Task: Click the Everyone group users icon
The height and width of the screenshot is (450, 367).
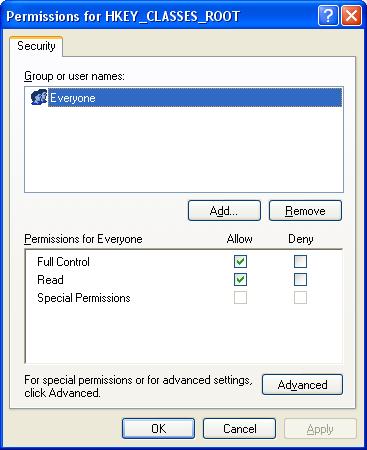Action: (39, 97)
